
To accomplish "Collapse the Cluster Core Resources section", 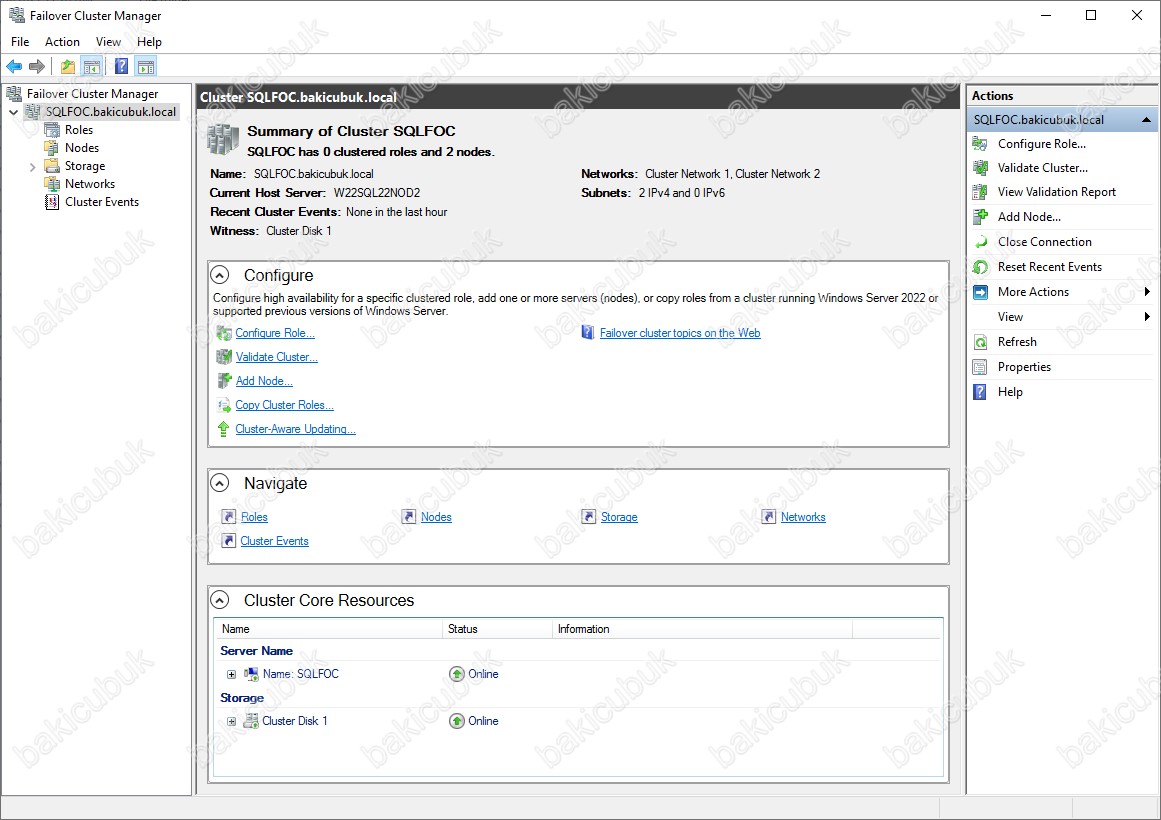I will coord(220,599).
